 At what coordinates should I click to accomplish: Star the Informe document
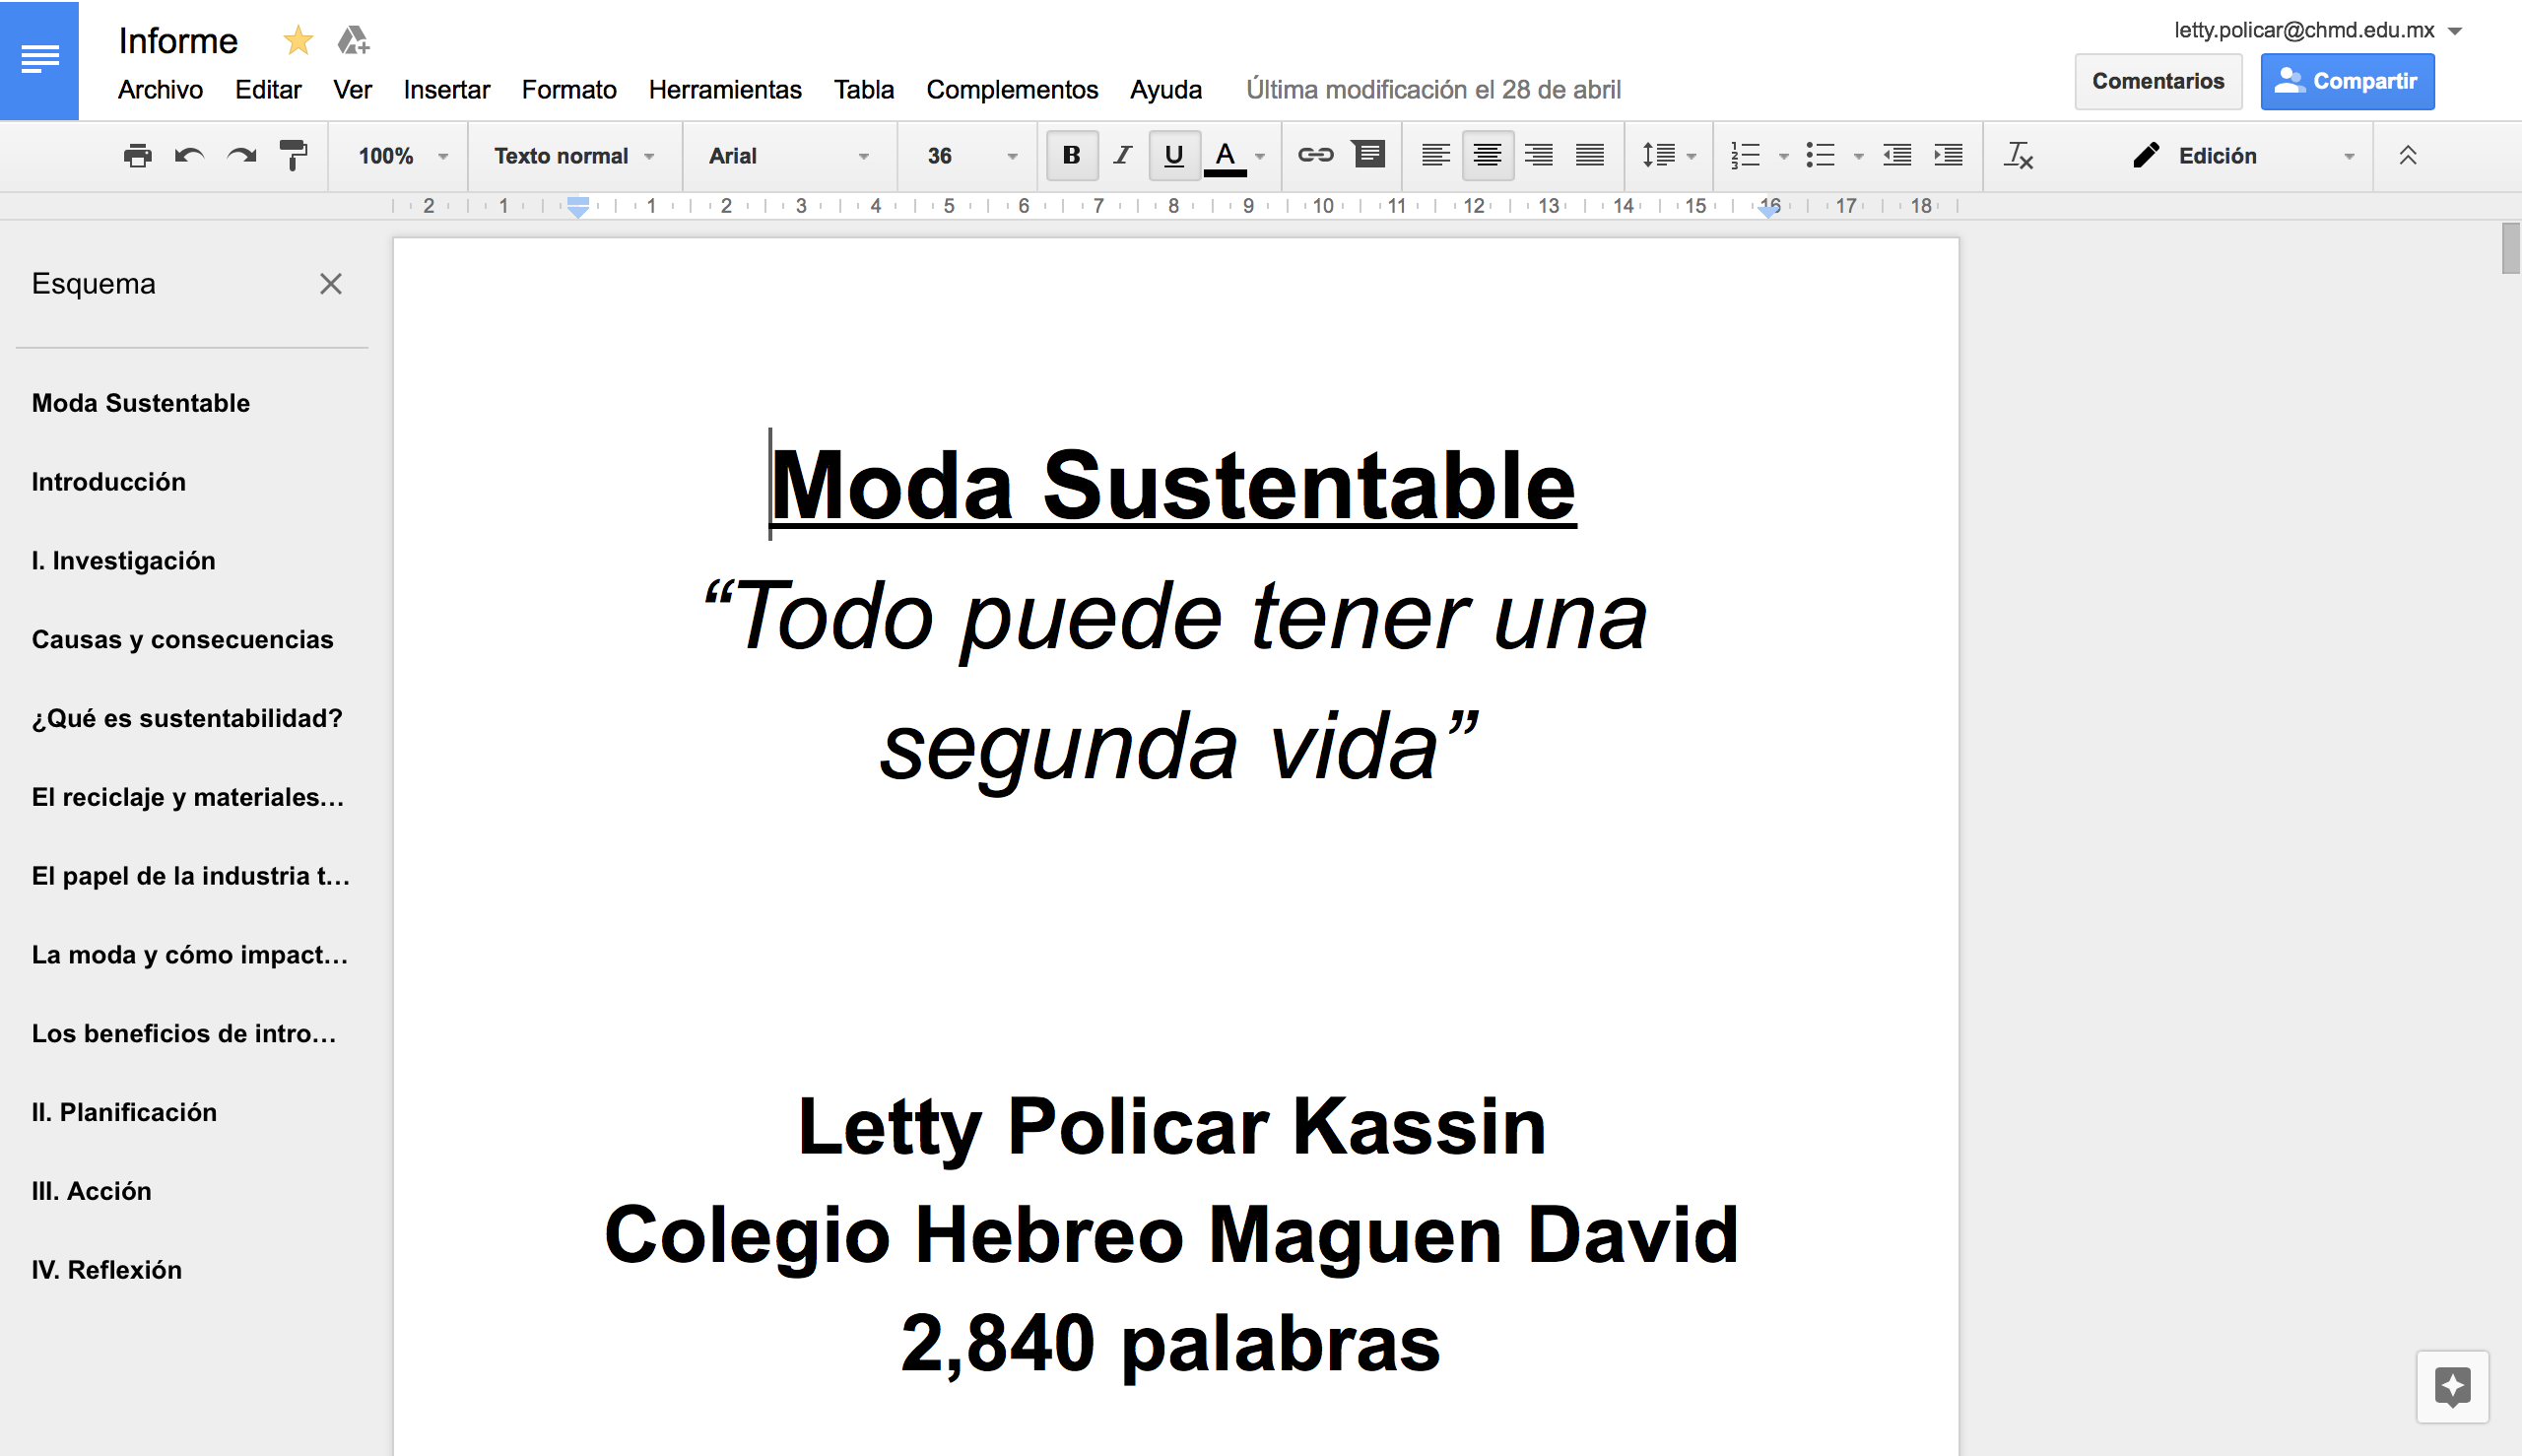(297, 41)
